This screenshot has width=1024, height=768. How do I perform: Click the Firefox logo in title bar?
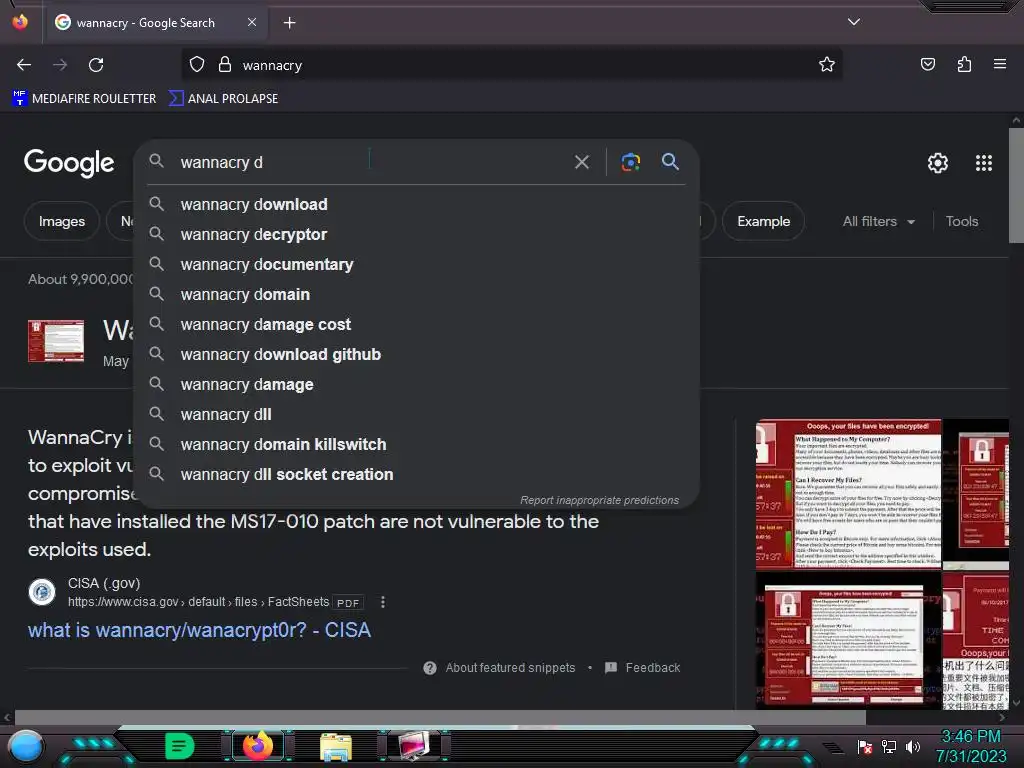(20, 22)
